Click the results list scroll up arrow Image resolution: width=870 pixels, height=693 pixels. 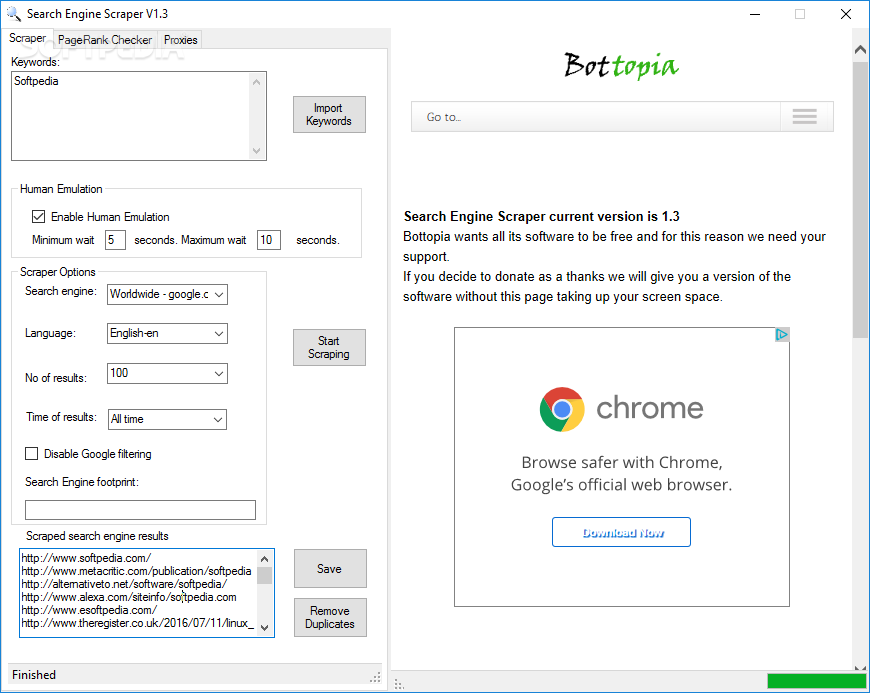pyautogui.click(x=265, y=559)
